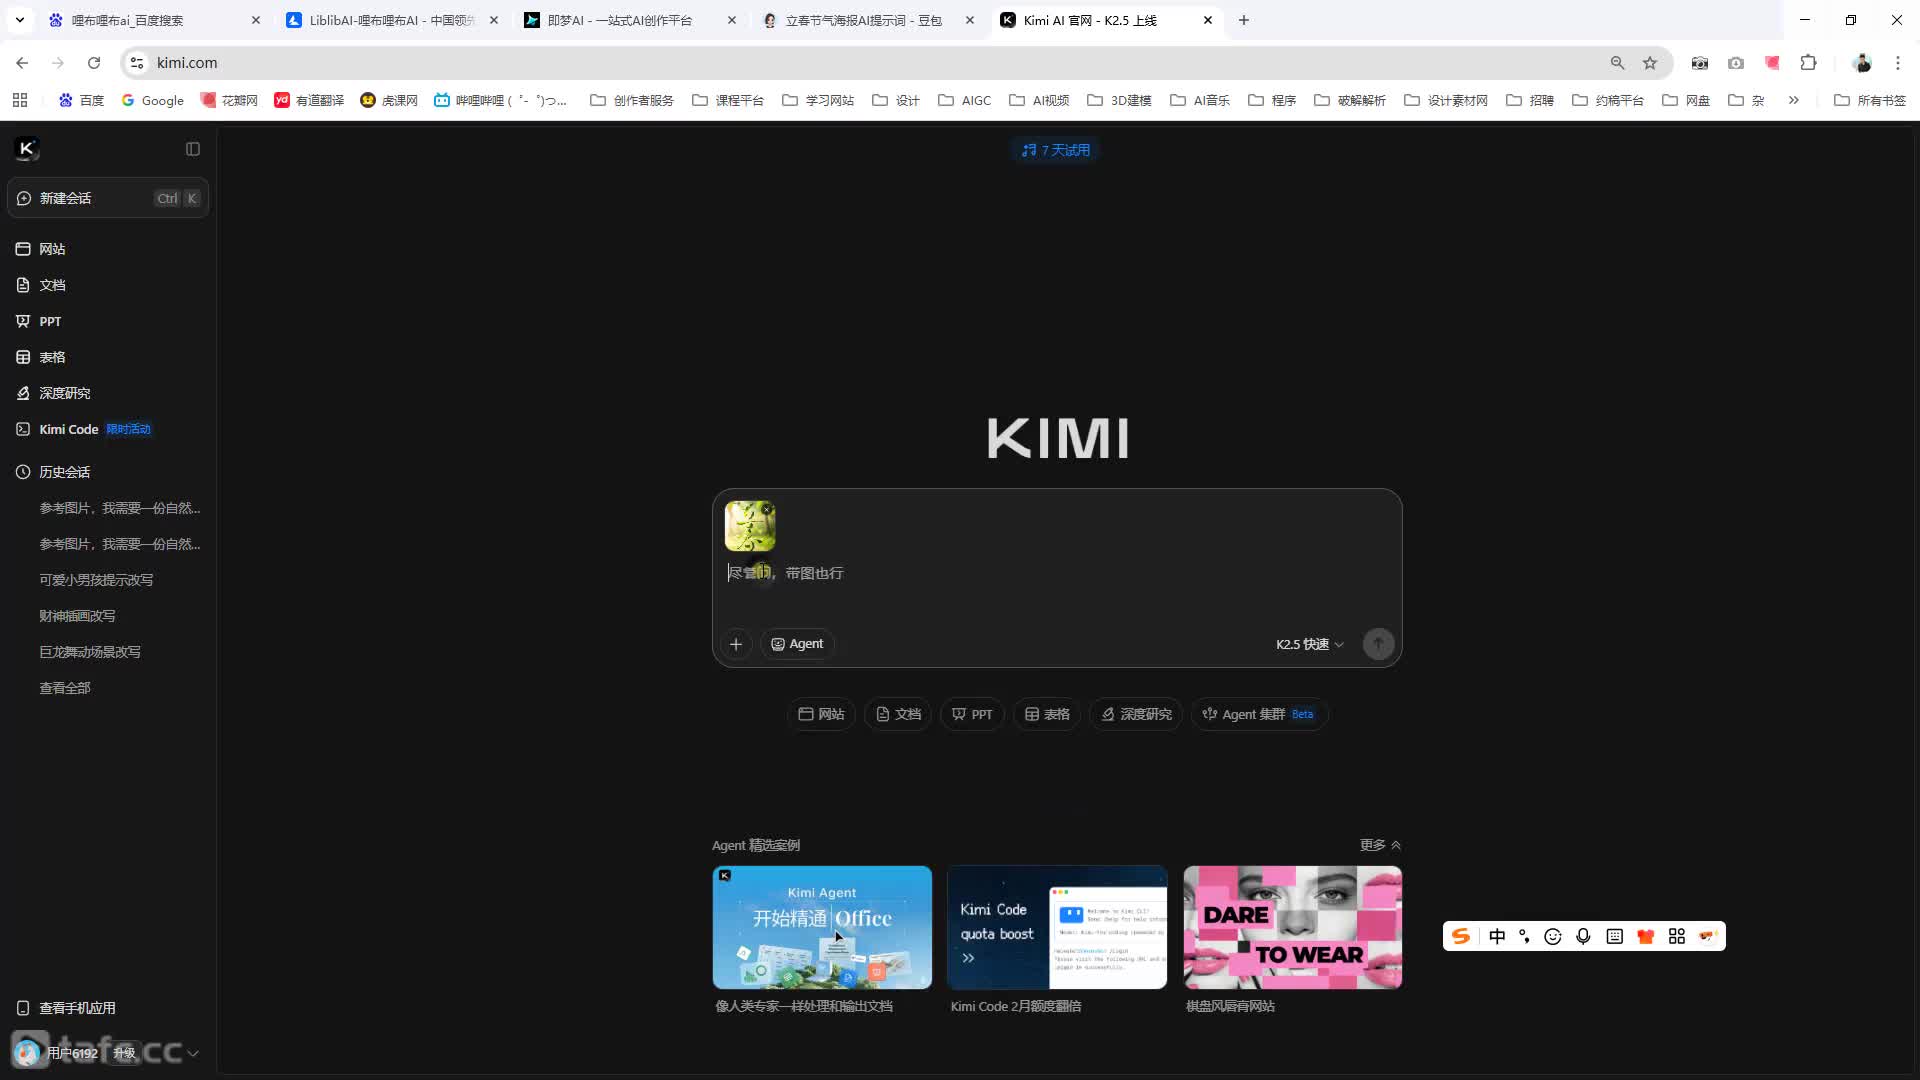The width and height of the screenshot is (1920, 1080).
Task: Collapse the Kimi sidebar panel icon
Action: 193,149
